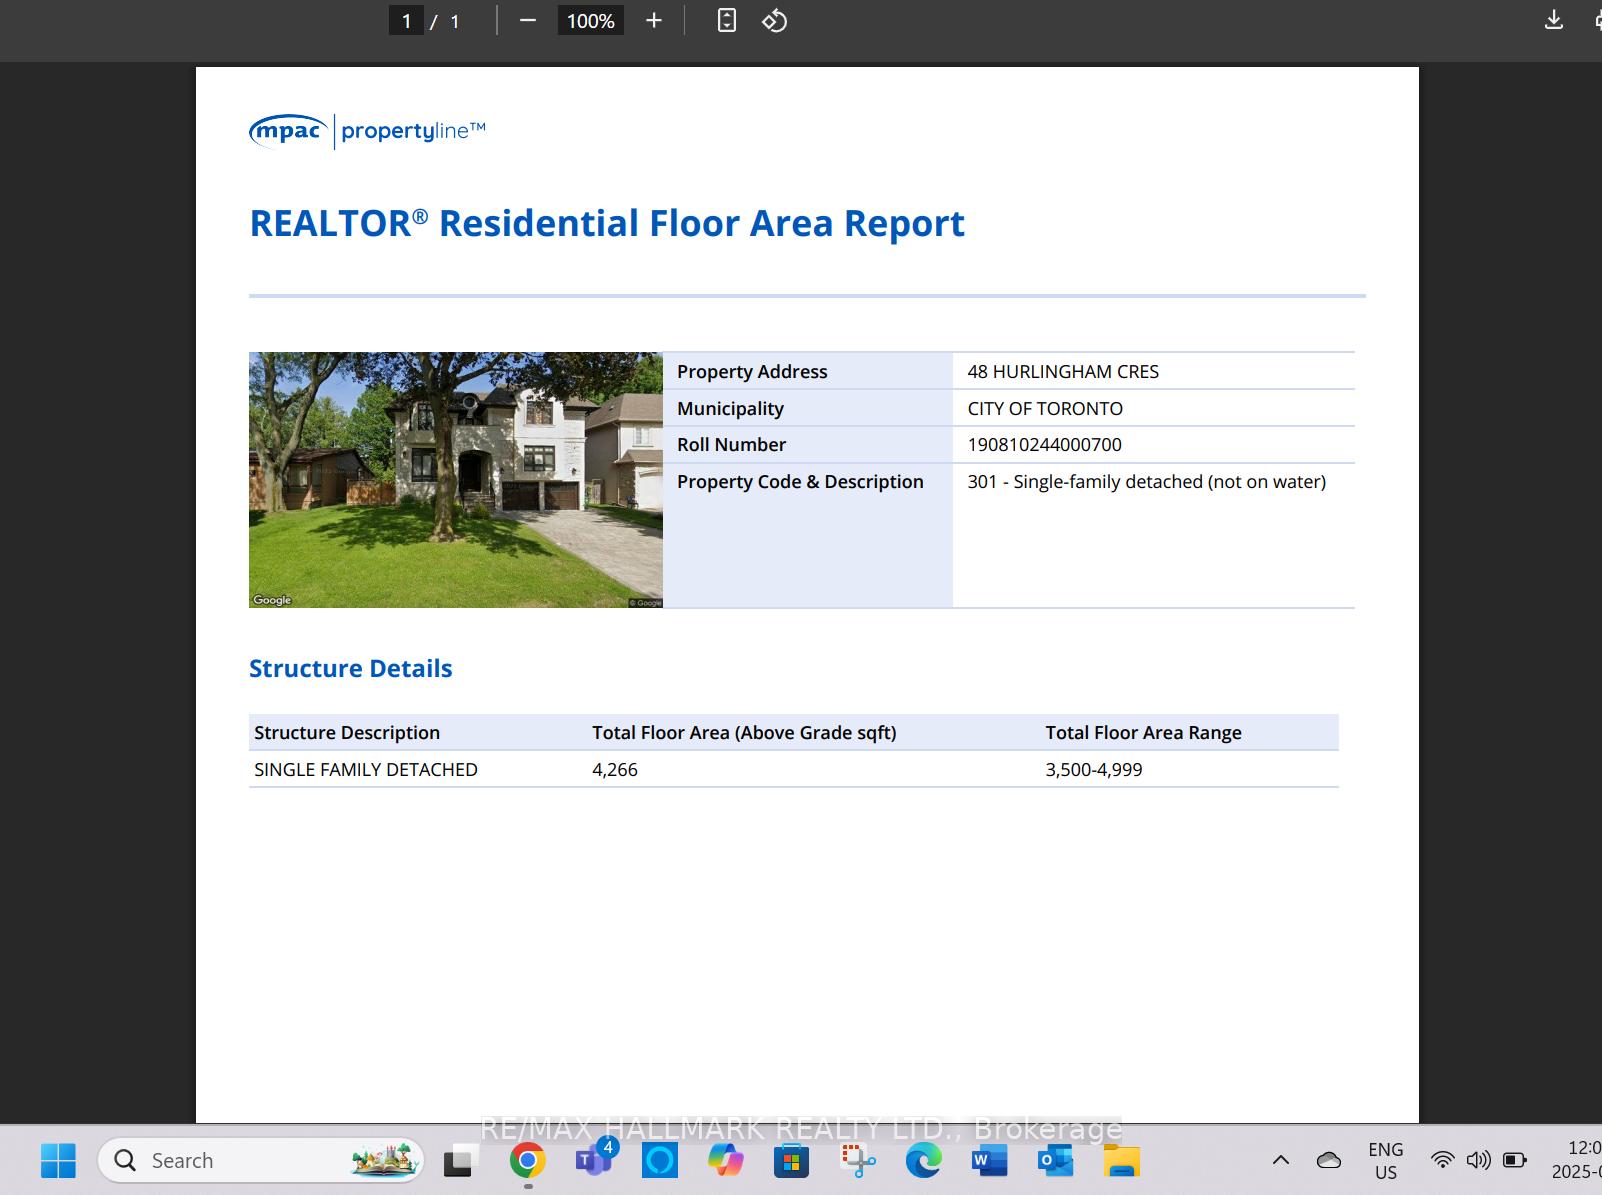Viewport: 1602px width, 1195px height.
Task: Open the volume speaker icon
Action: tap(1478, 1160)
